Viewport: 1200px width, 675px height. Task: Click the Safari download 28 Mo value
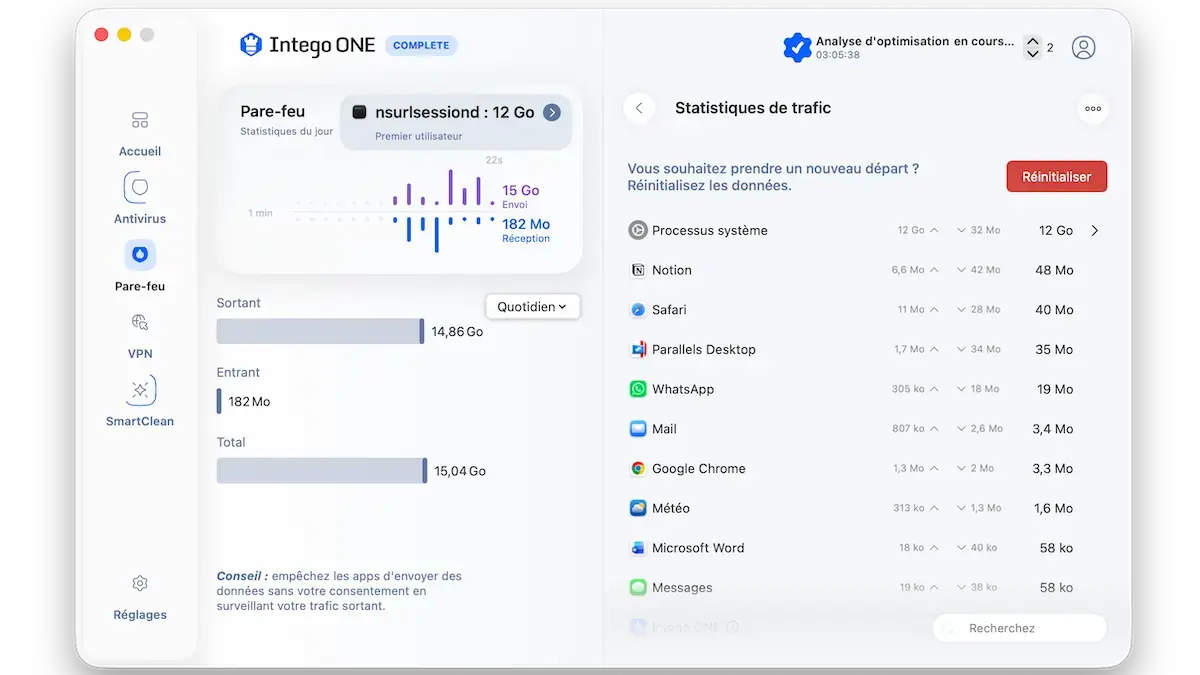click(985, 310)
